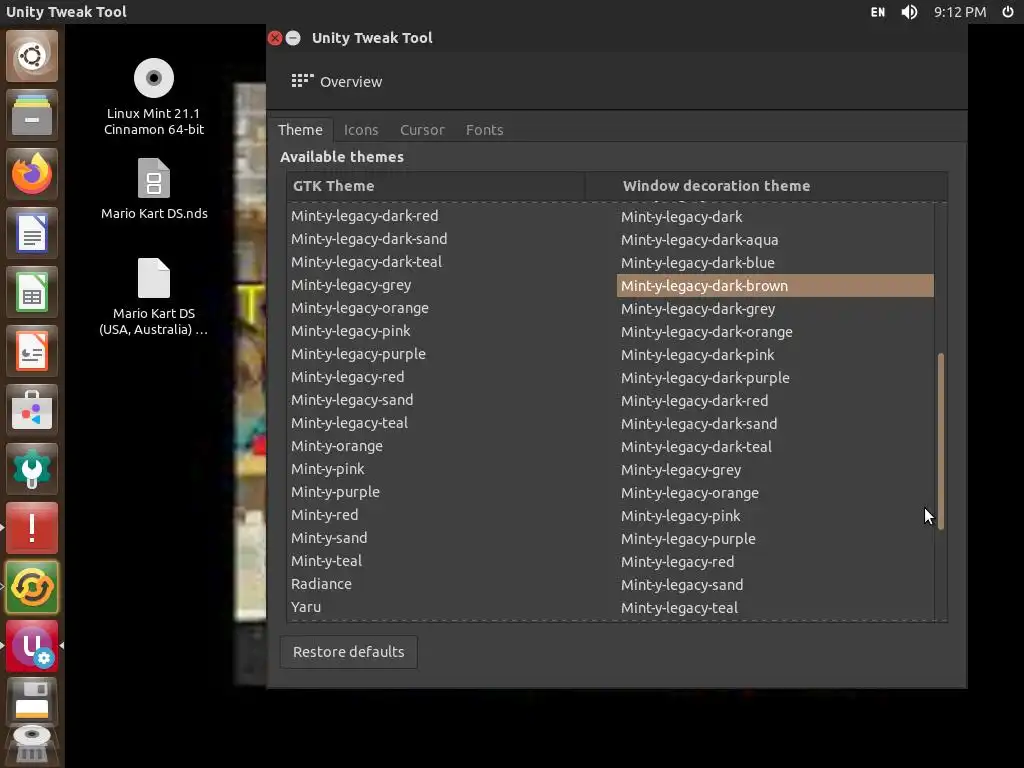Select Mint-y-legacy-pink window decoration
The width and height of the screenshot is (1024, 768).
point(775,516)
